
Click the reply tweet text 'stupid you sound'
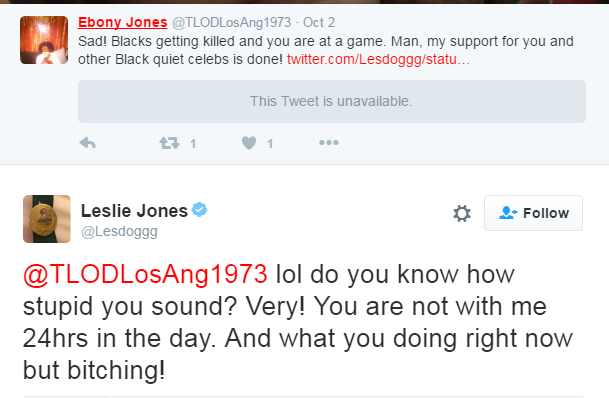coord(129,307)
